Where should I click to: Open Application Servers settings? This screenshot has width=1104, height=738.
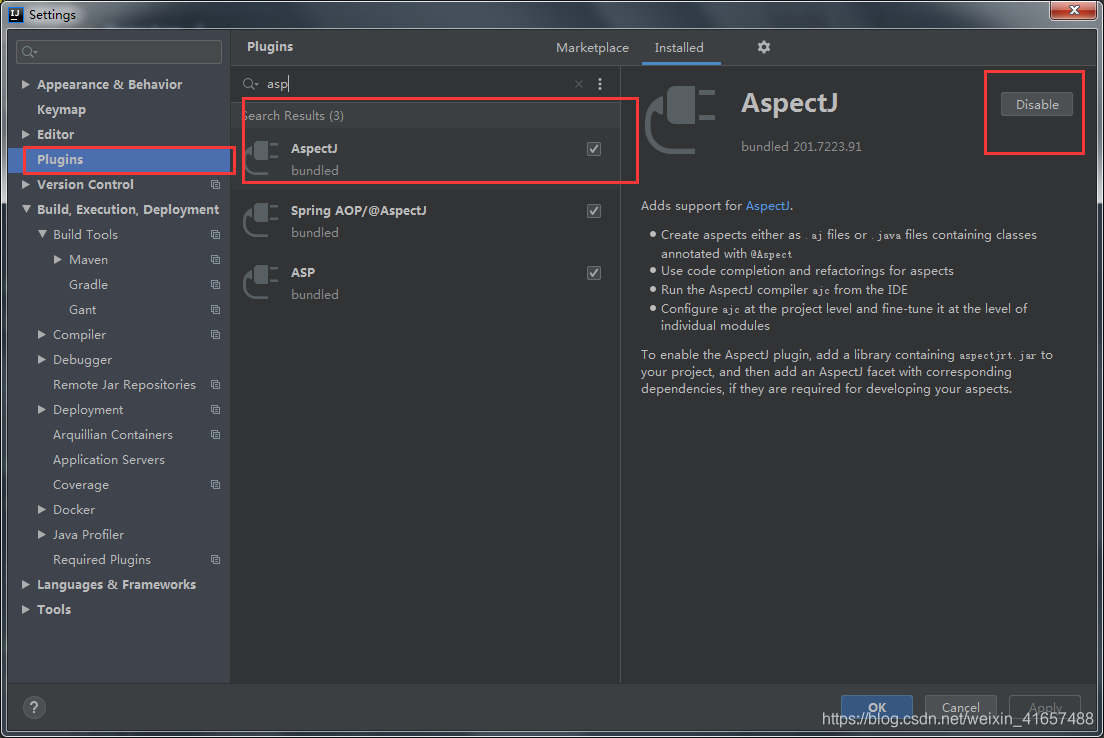(108, 460)
